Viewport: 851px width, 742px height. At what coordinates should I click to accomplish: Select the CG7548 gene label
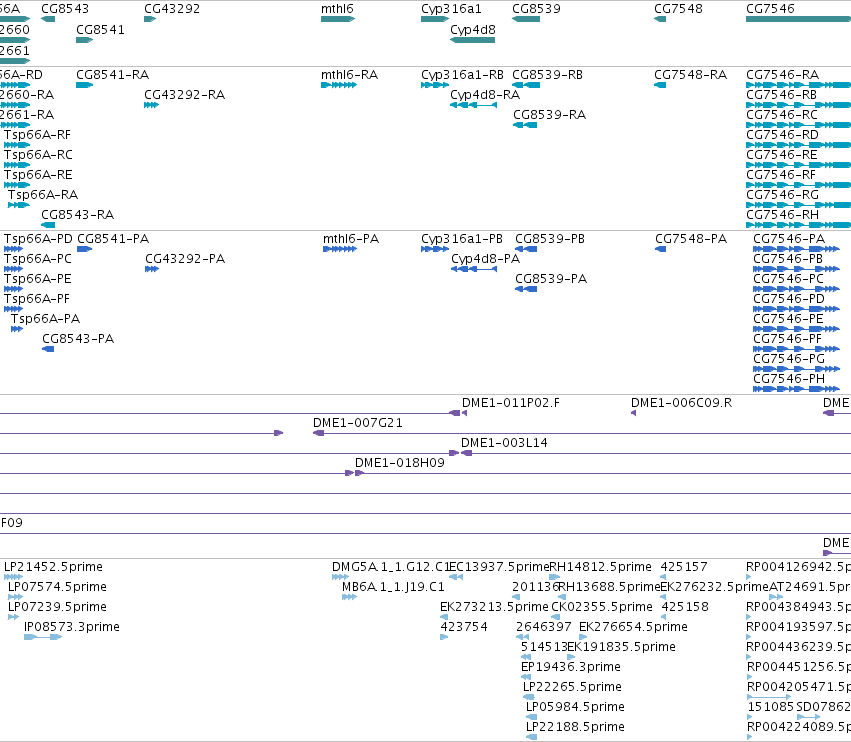(678, 9)
